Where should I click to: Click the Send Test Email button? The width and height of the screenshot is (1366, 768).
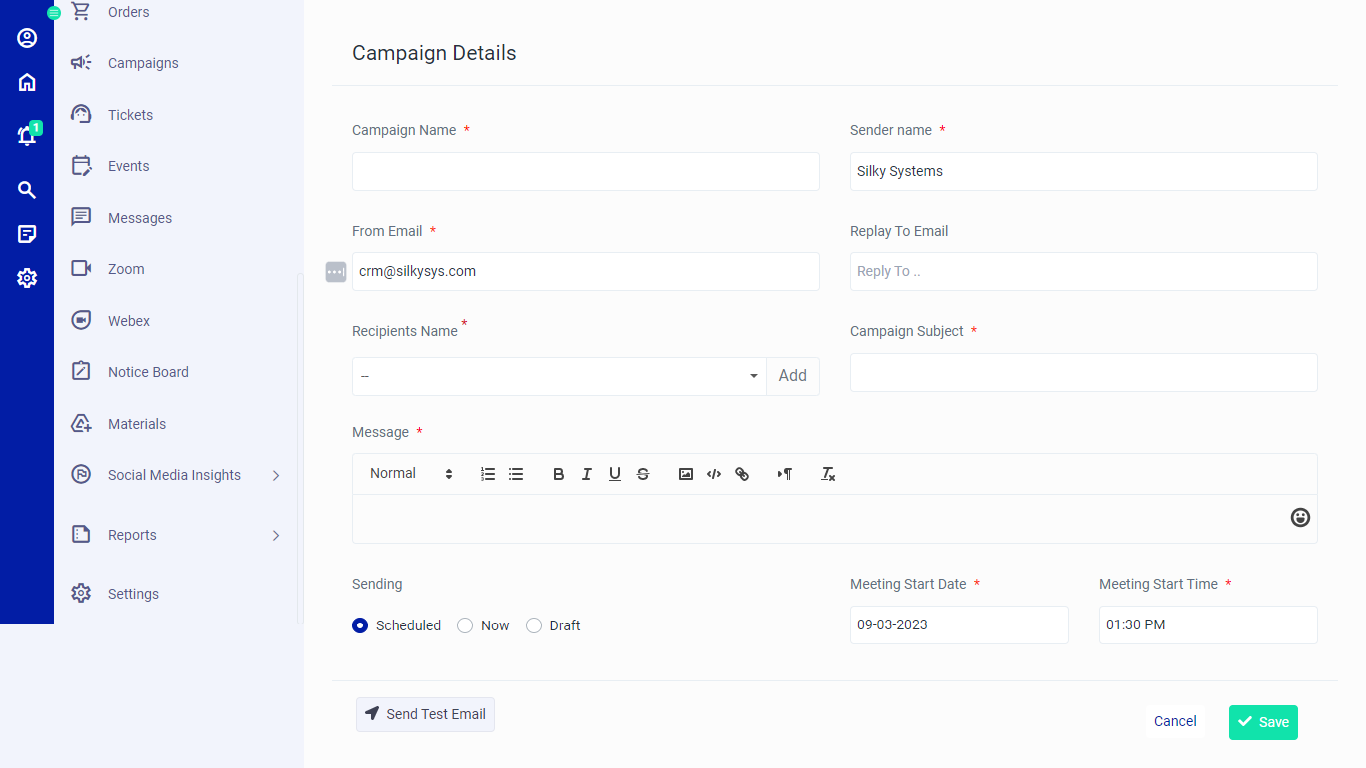tap(425, 714)
